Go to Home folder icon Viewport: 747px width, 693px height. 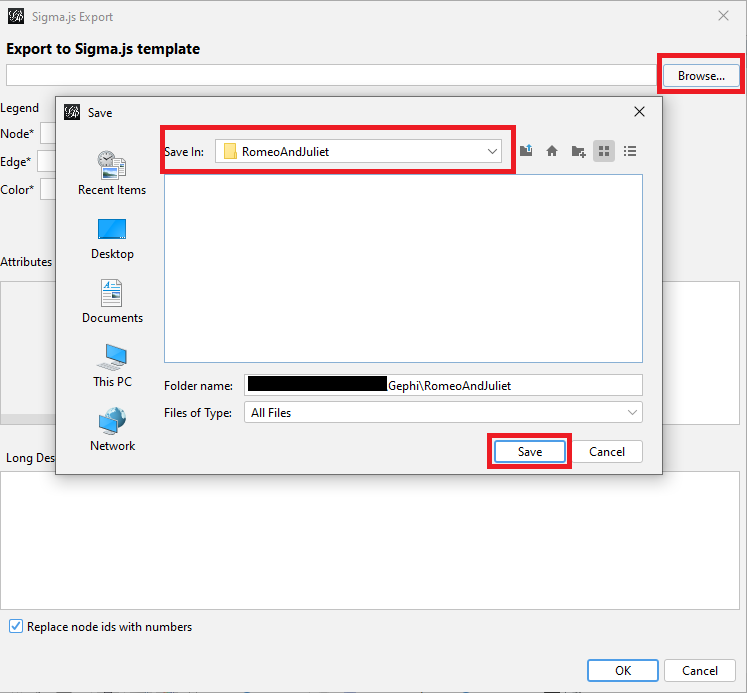pos(552,151)
